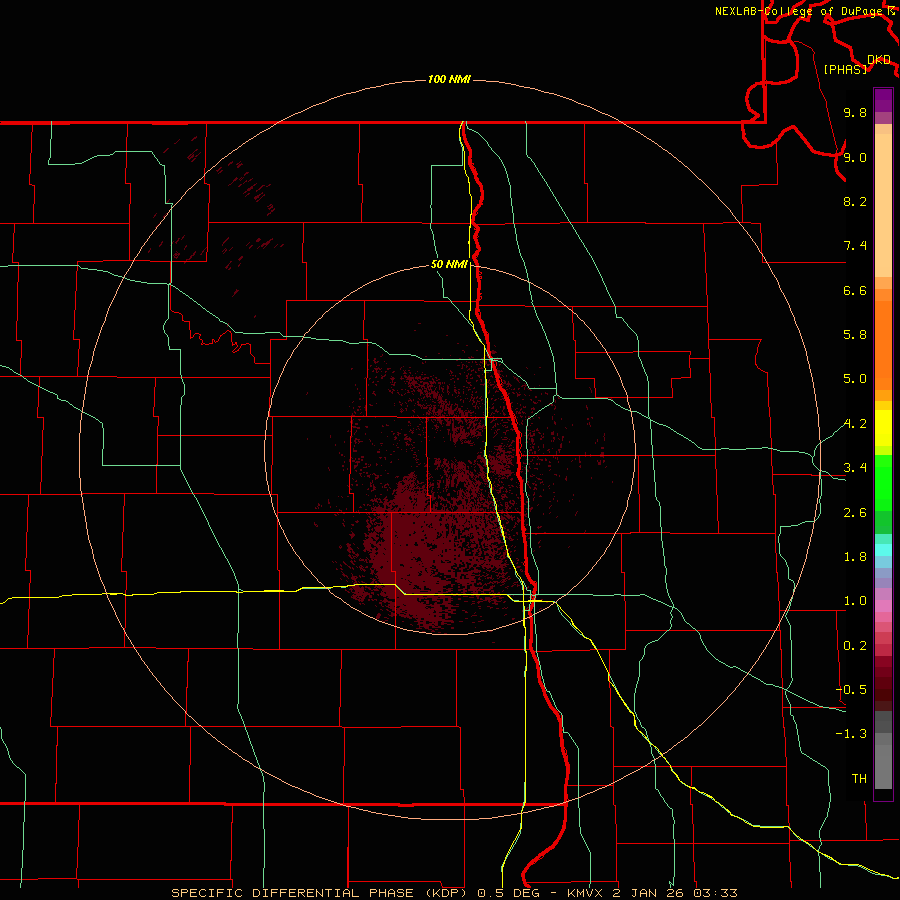
Task: Pick the bright green band on the color bar
Action: tap(883, 482)
